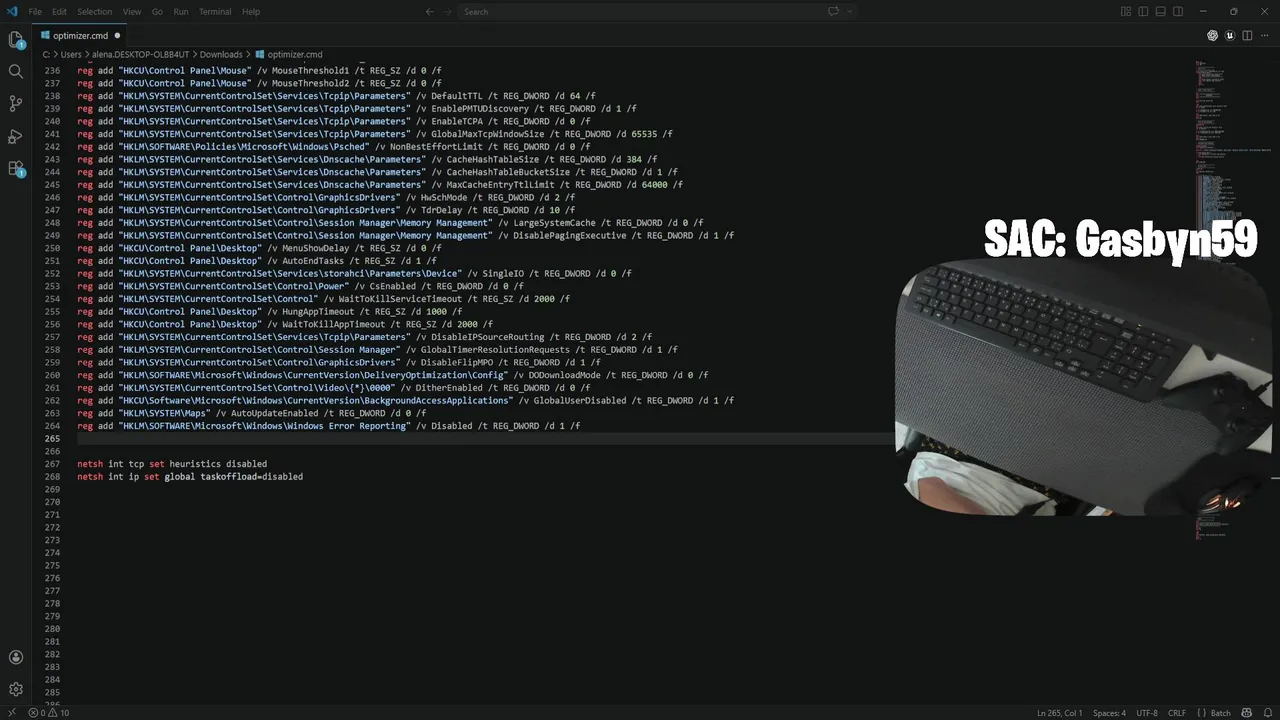The image size is (1280, 720).
Task: Open the Help menu
Action: tap(251, 11)
